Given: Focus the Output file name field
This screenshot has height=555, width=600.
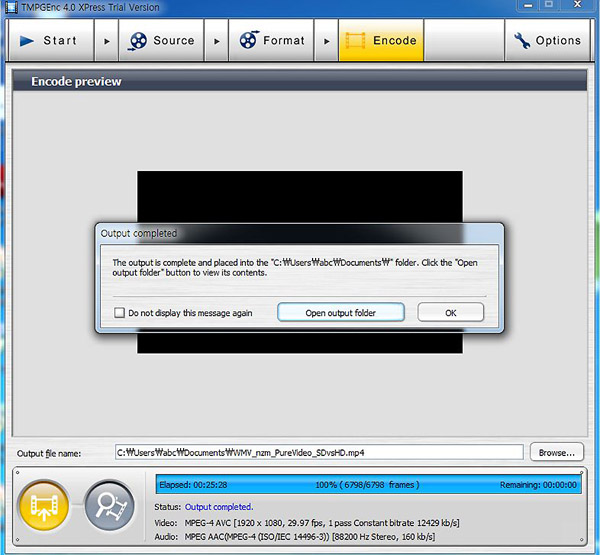Looking at the screenshot, I should pyautogui.click(x=319, y=452).
